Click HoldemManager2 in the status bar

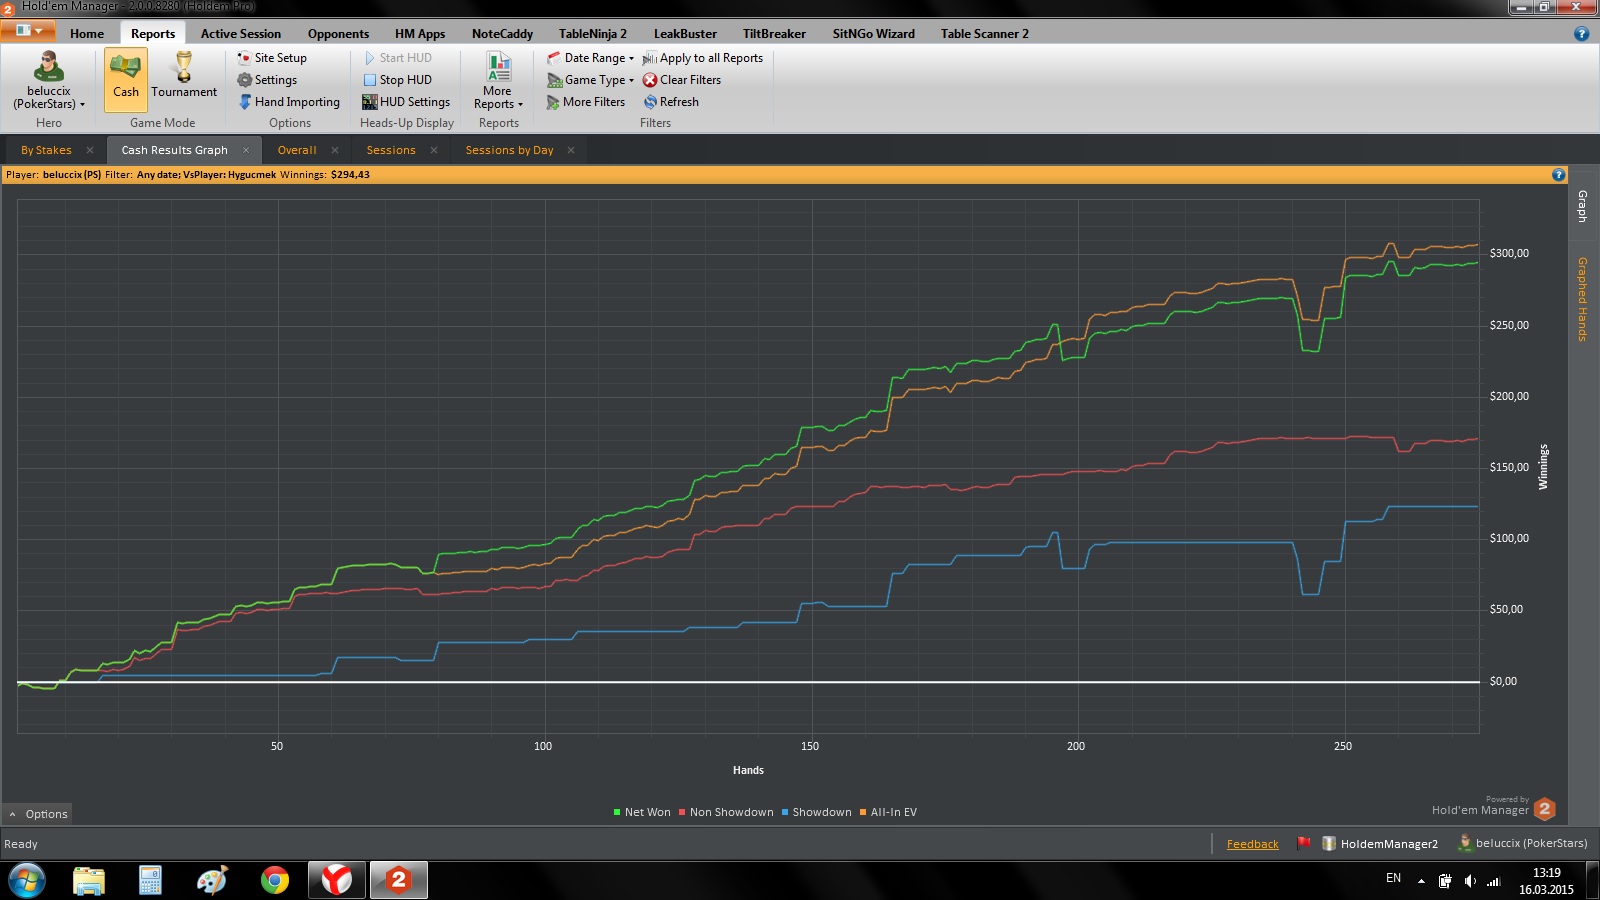point(1380,844)
